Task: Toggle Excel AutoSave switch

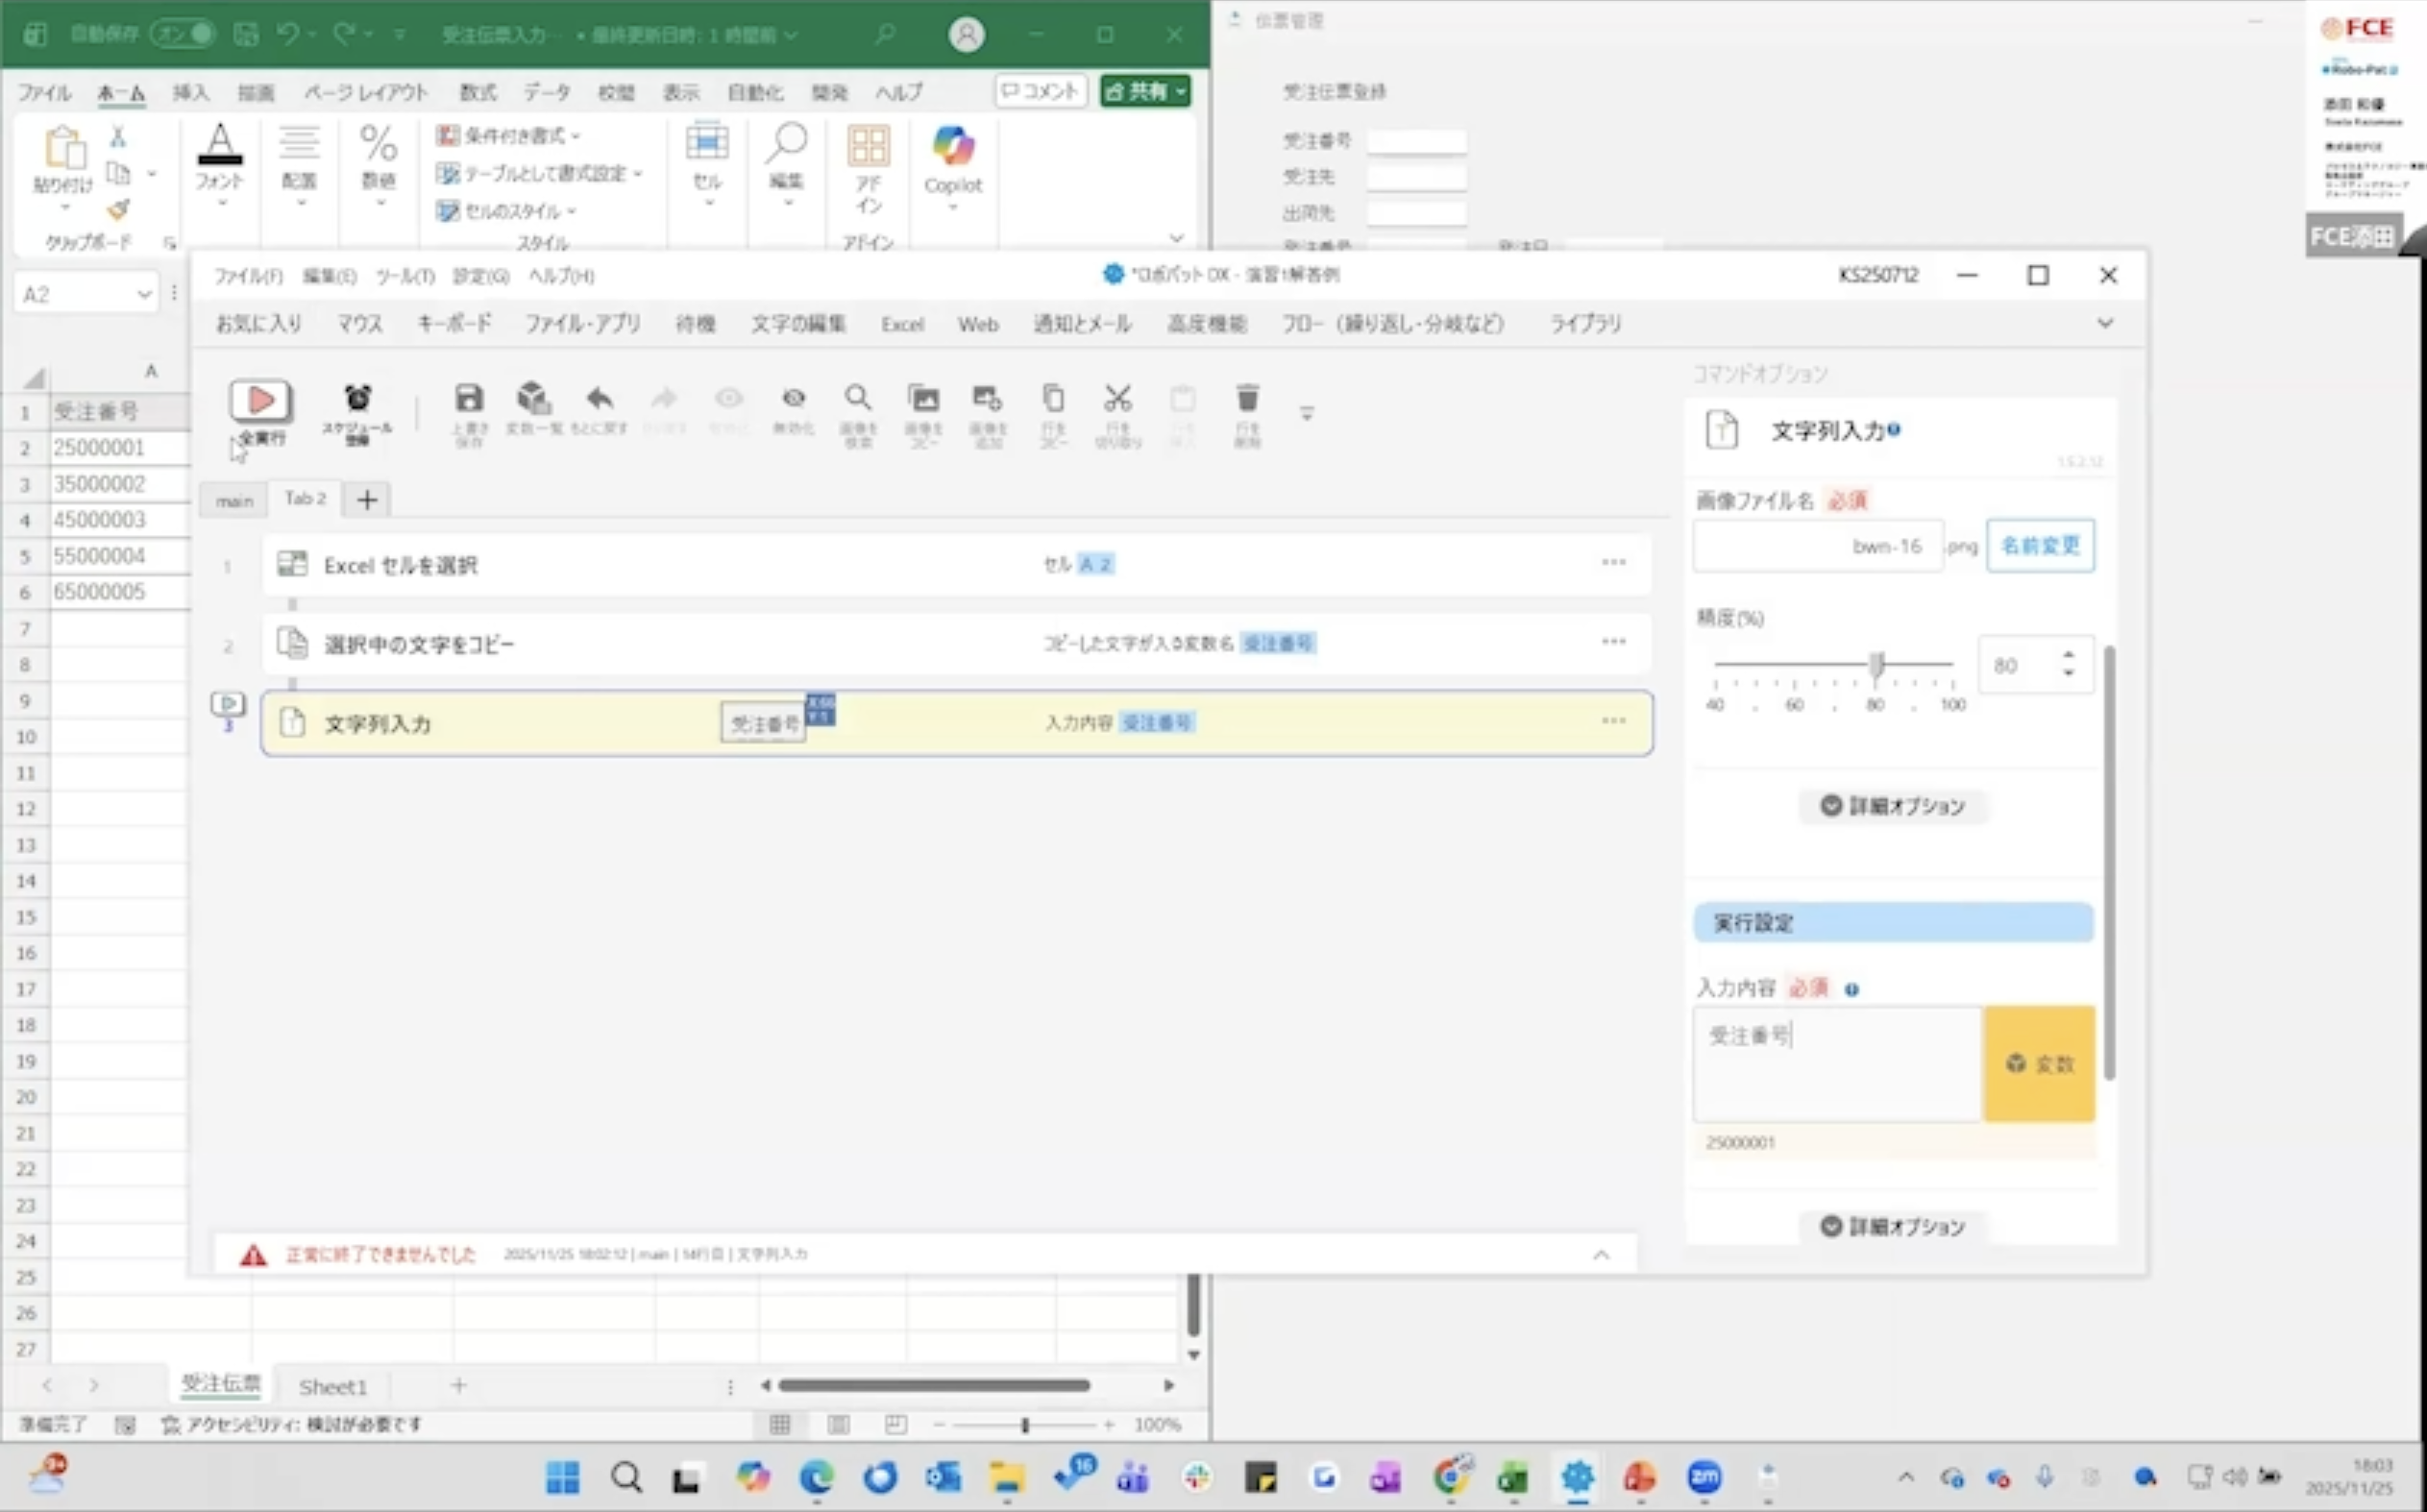Action: [x=183, y=34]
